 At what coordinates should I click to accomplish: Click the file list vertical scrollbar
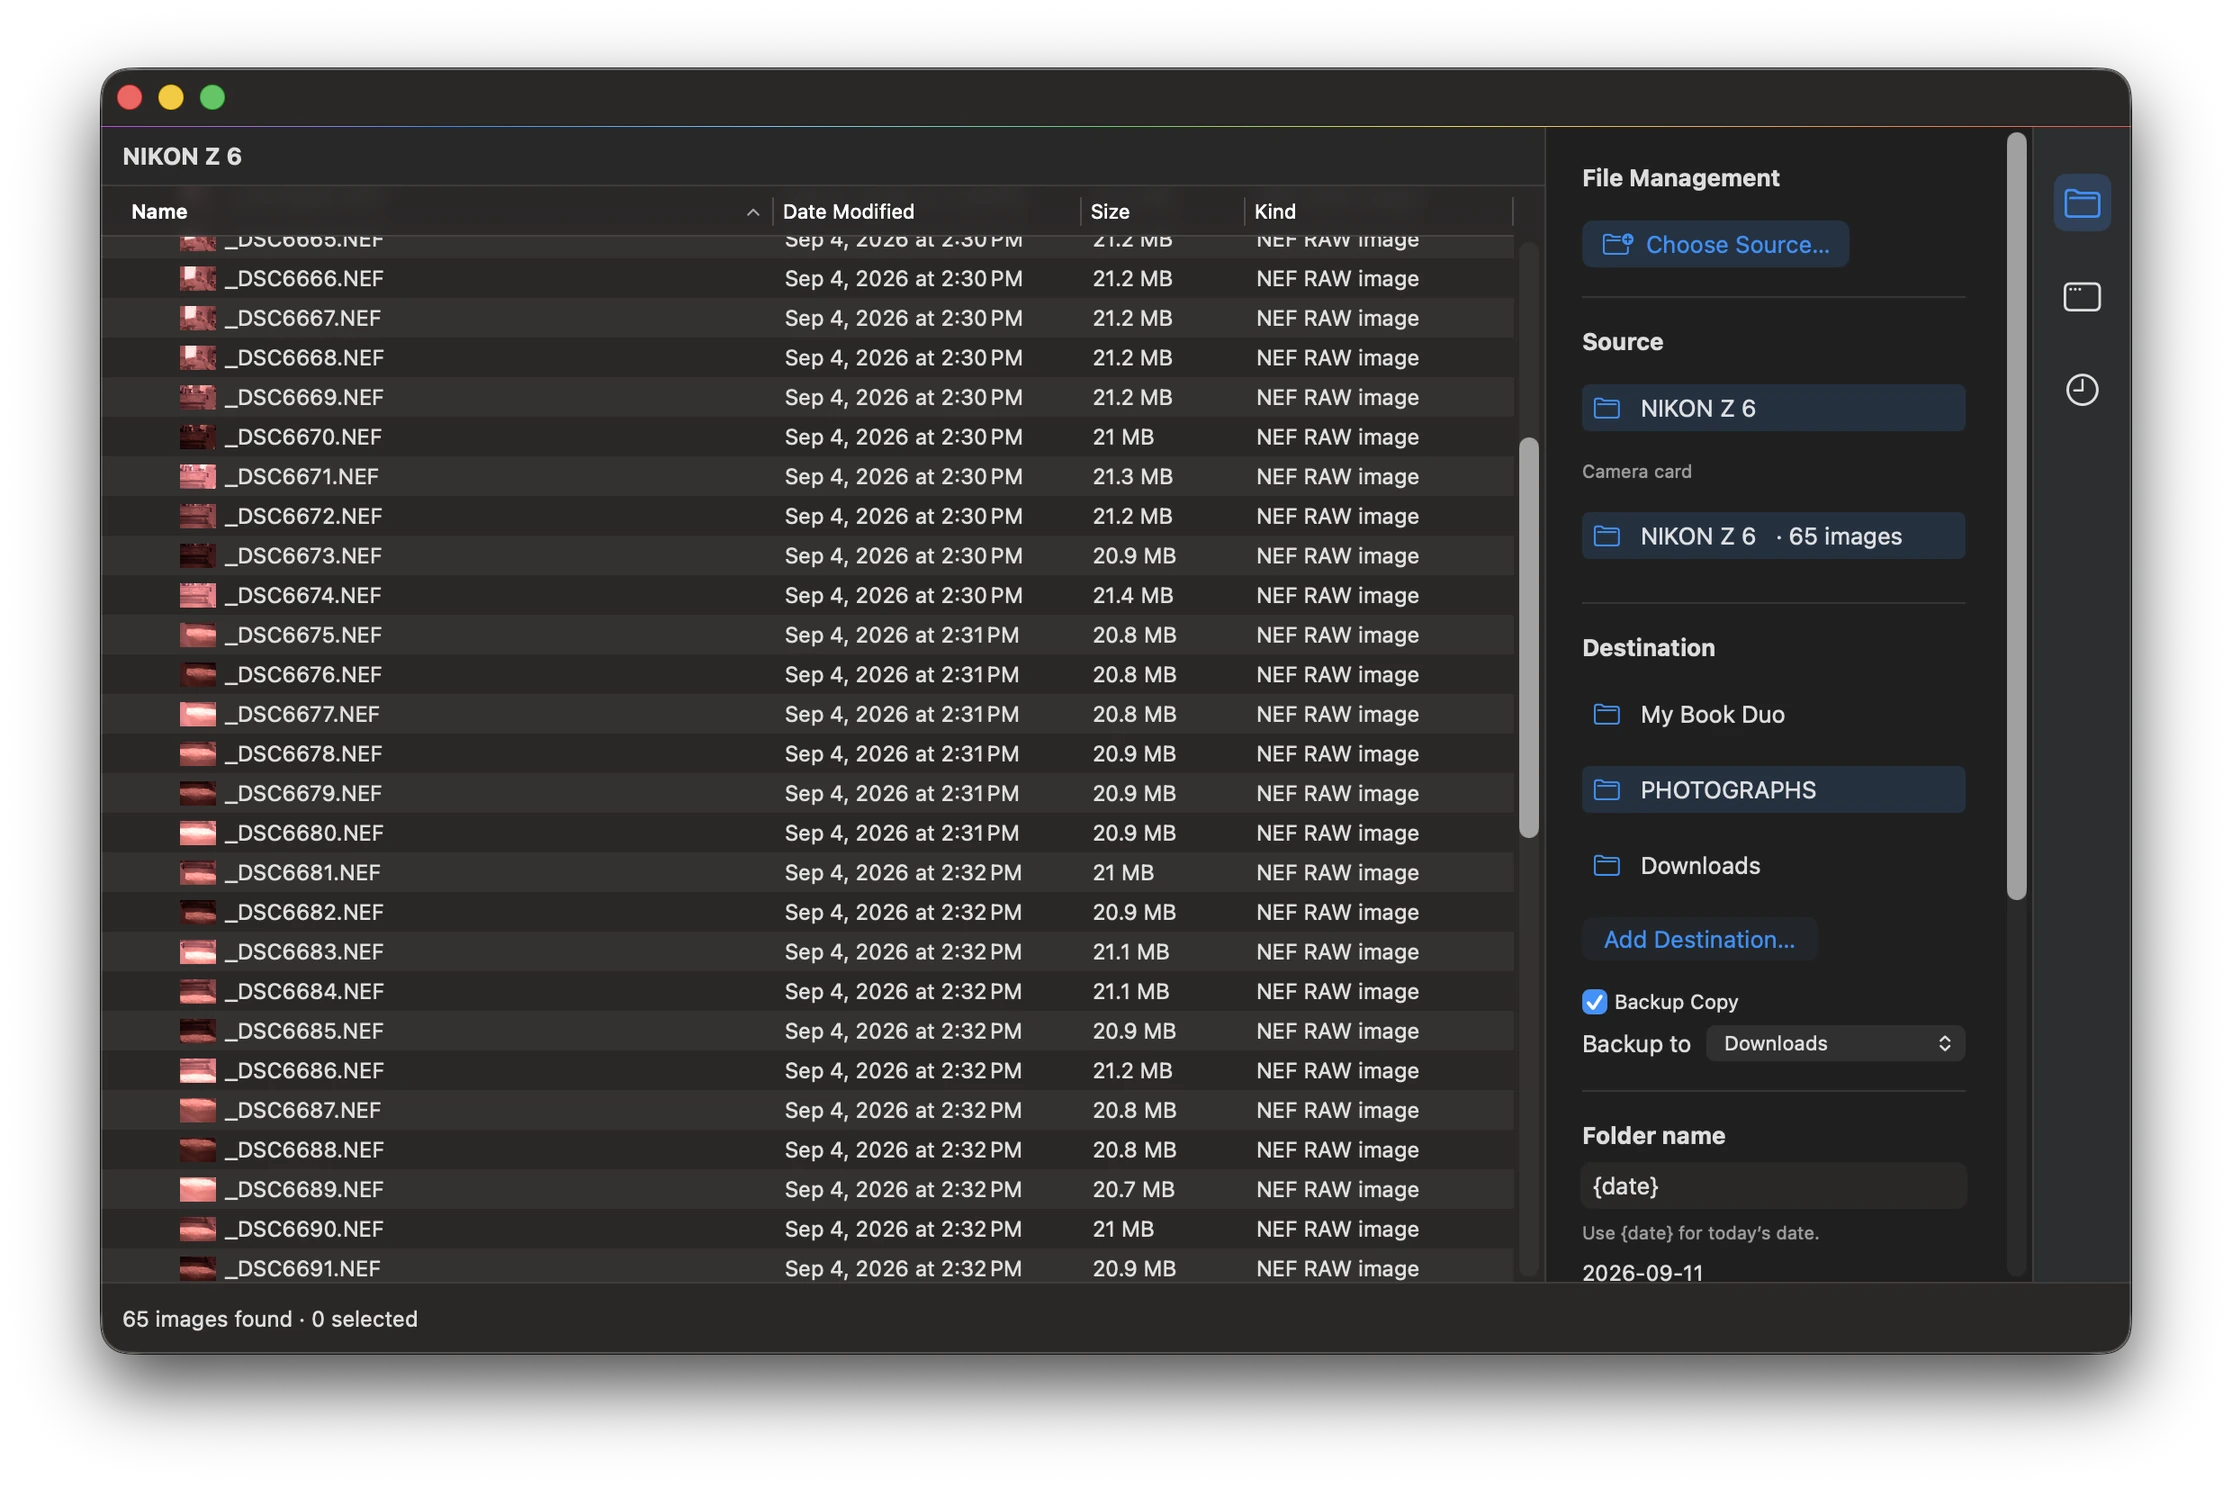pos(1528,637)
